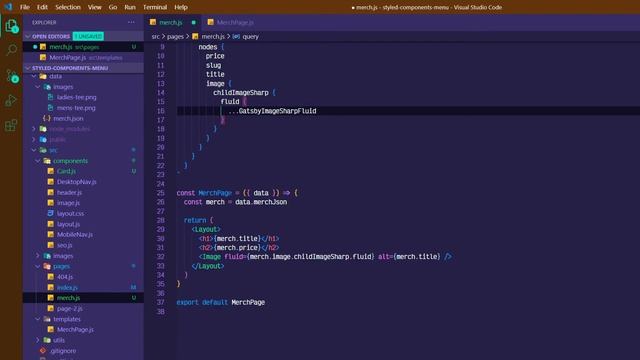Select MerchPage.js in Open Editors list
The width and height of the screenshot is (640, 360).
[x=83, y=58]
